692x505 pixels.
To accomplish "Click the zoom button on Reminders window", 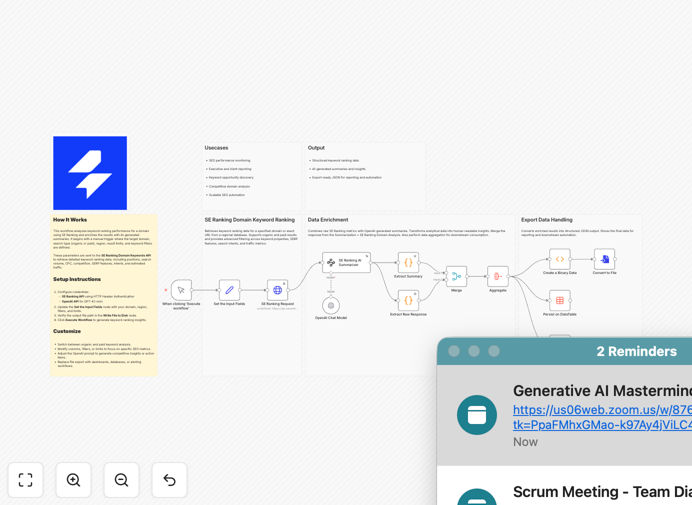I will coord(494,351).
